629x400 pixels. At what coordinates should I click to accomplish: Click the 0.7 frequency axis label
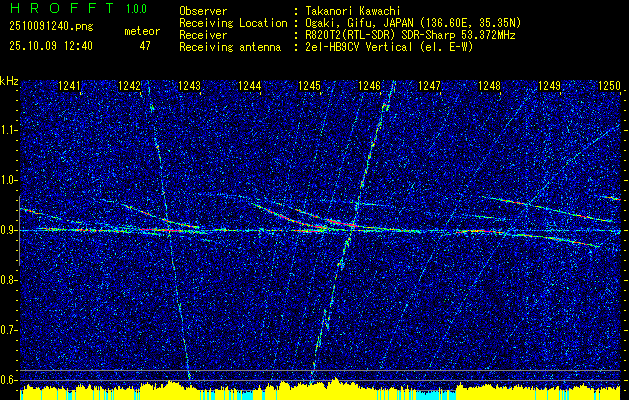point(9,329)
